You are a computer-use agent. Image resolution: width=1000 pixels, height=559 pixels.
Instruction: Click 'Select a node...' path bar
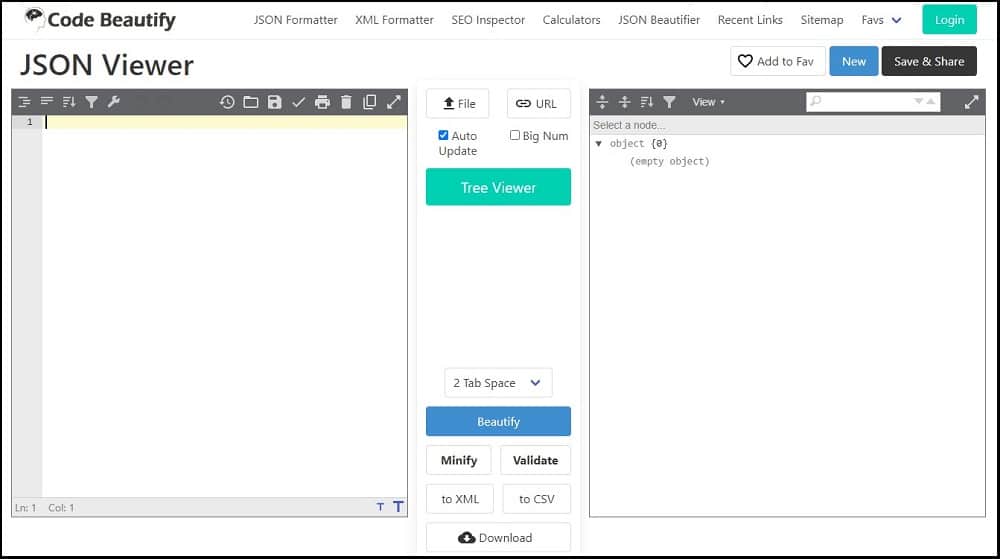787,125
